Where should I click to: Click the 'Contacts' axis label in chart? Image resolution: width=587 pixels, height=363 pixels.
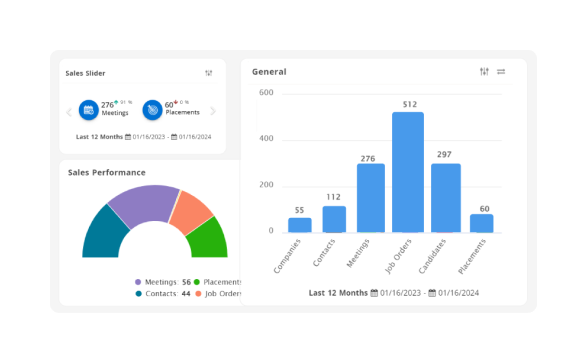pos(323,253)
